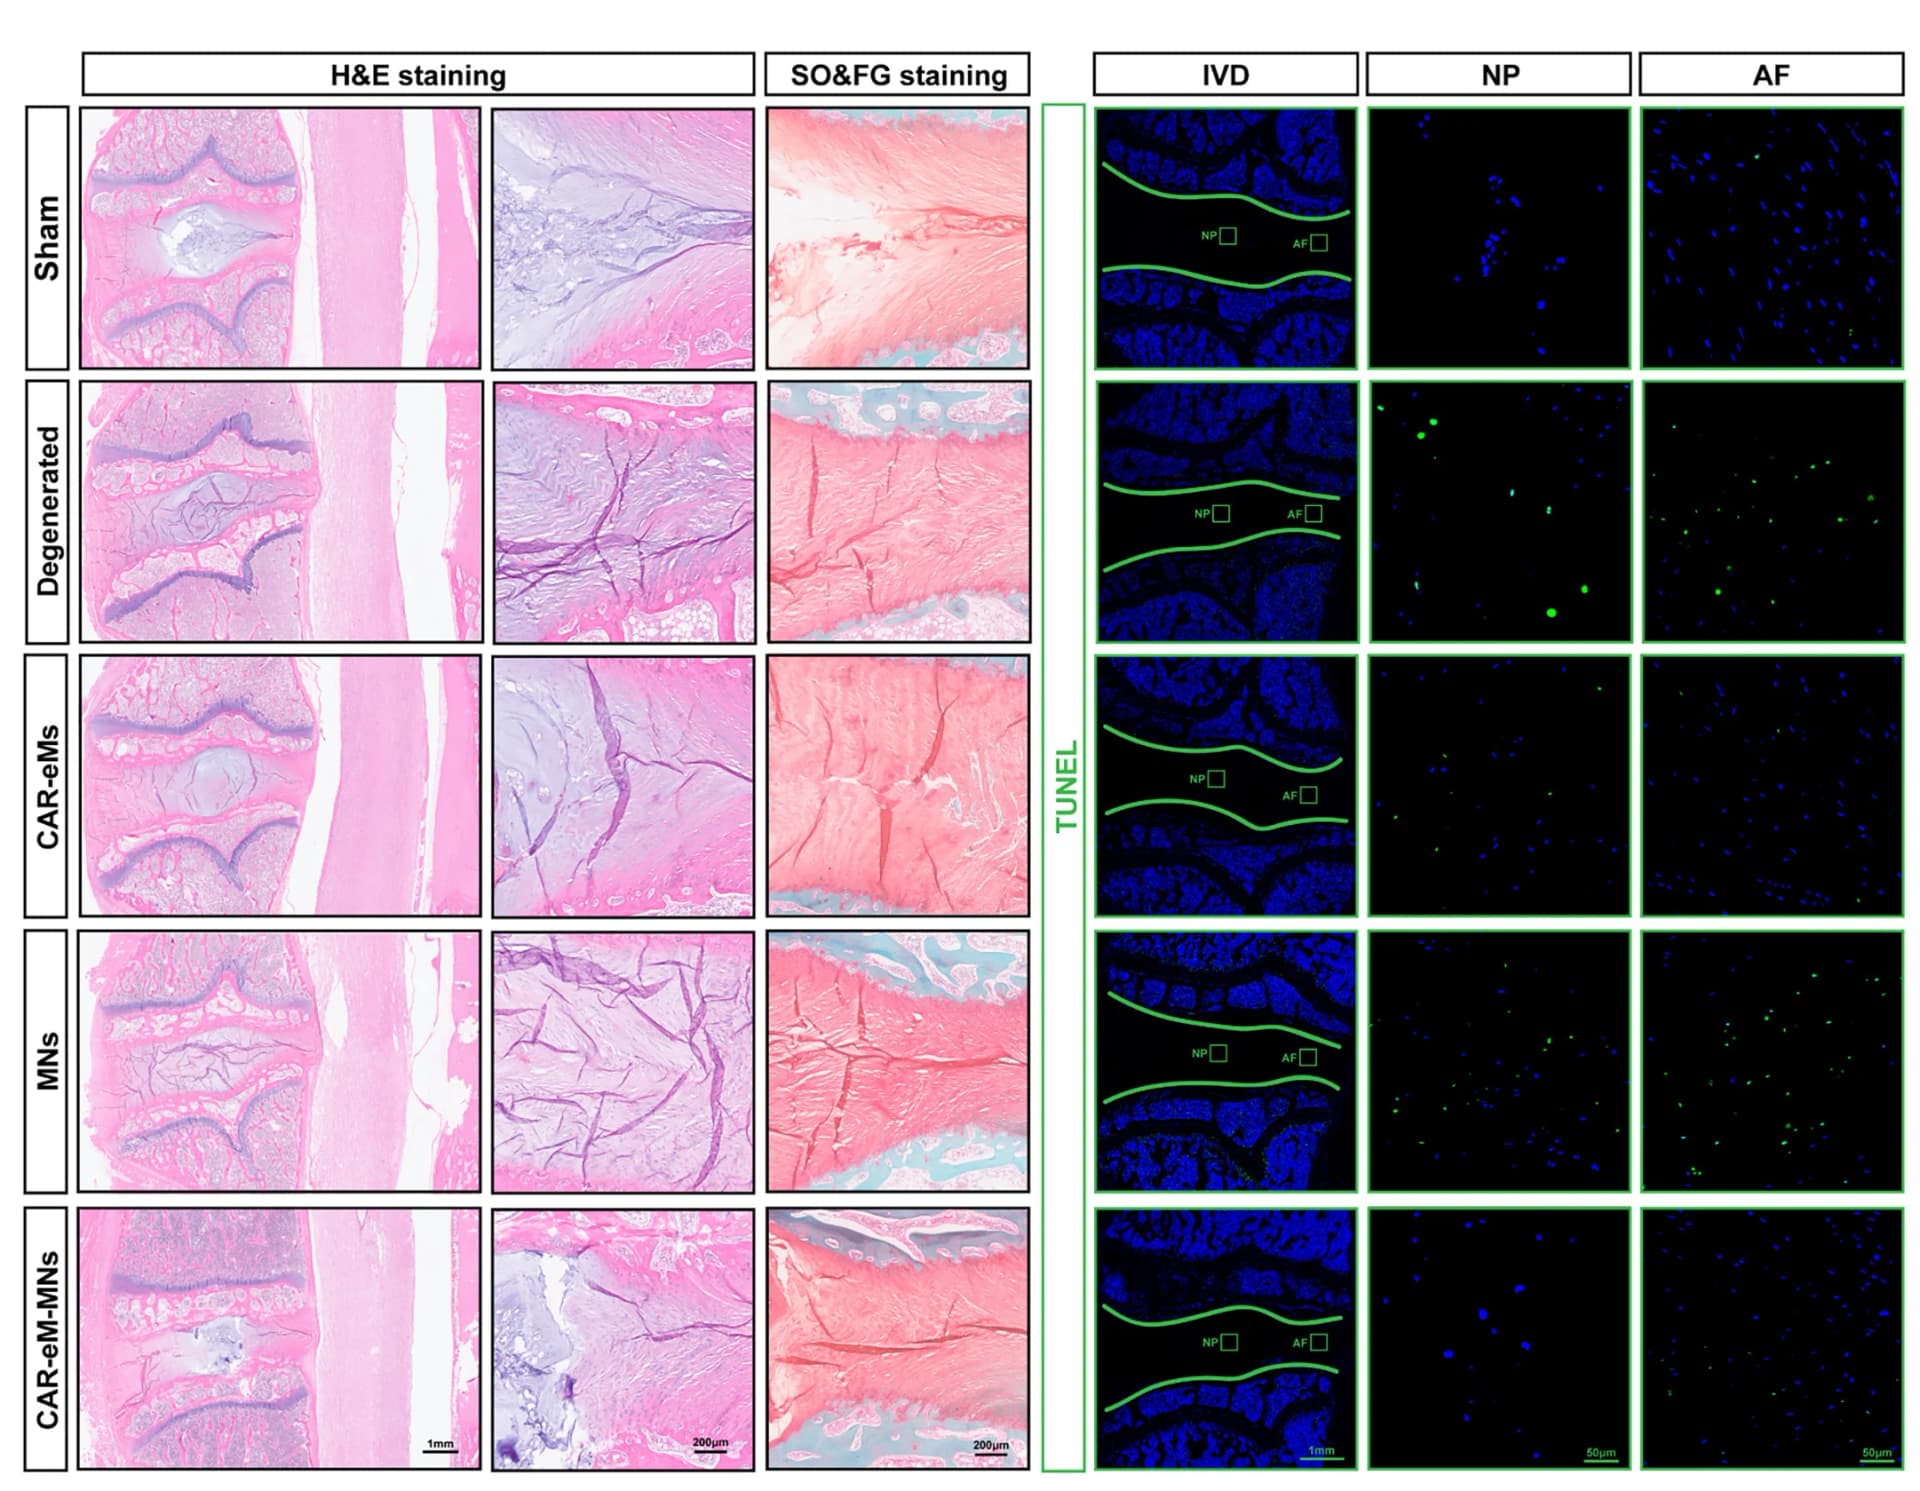Open the Sham SO&FG staining image
Screen dimensions: 1920x1491
coord(898,238)
